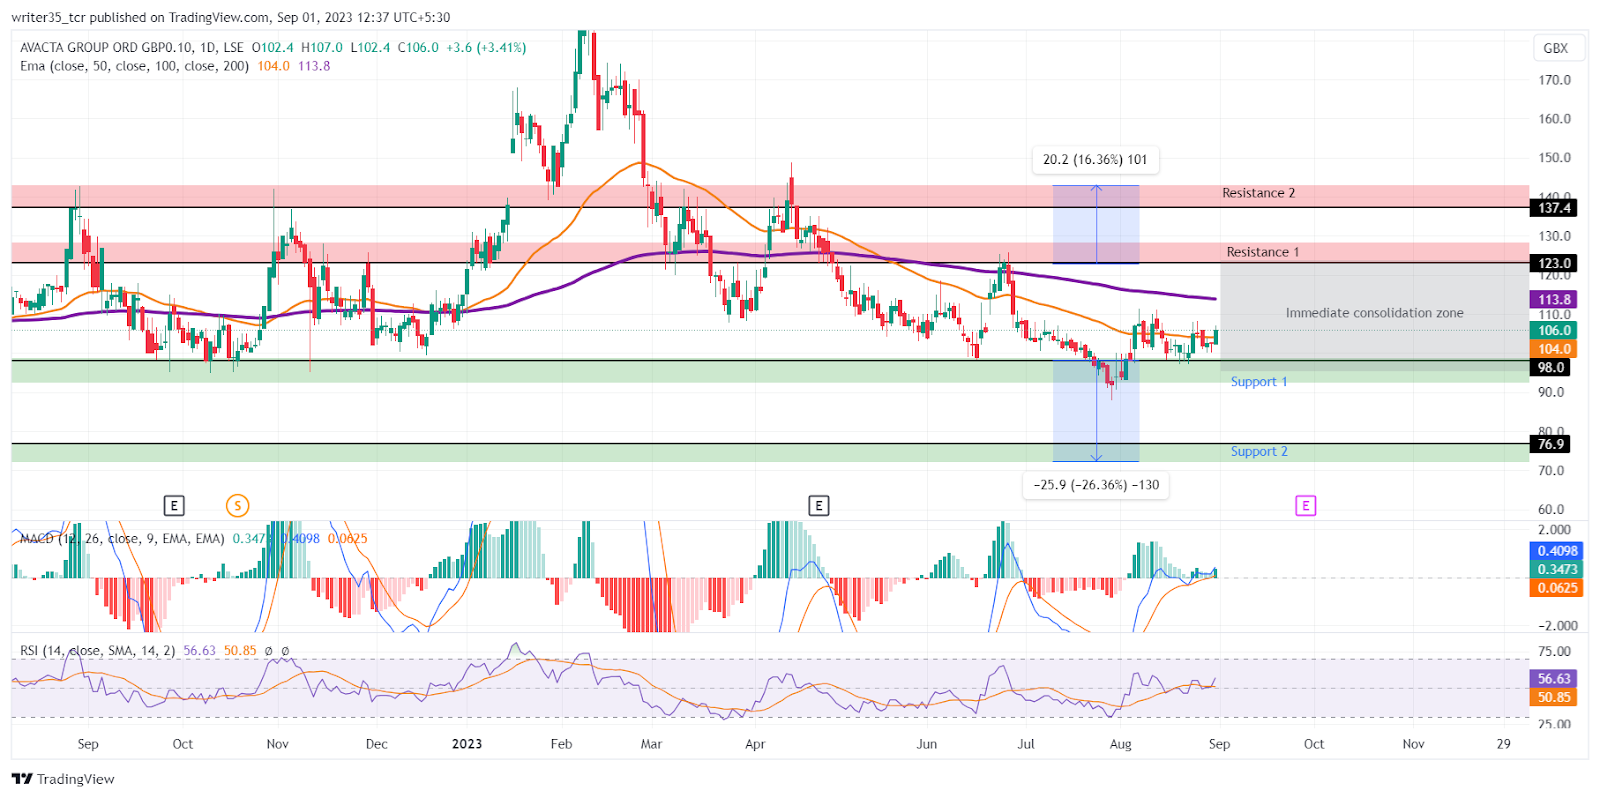Click the purple E upcoming earnings marker
The image size is (1600, 798).
click(x=1305, y=506)
